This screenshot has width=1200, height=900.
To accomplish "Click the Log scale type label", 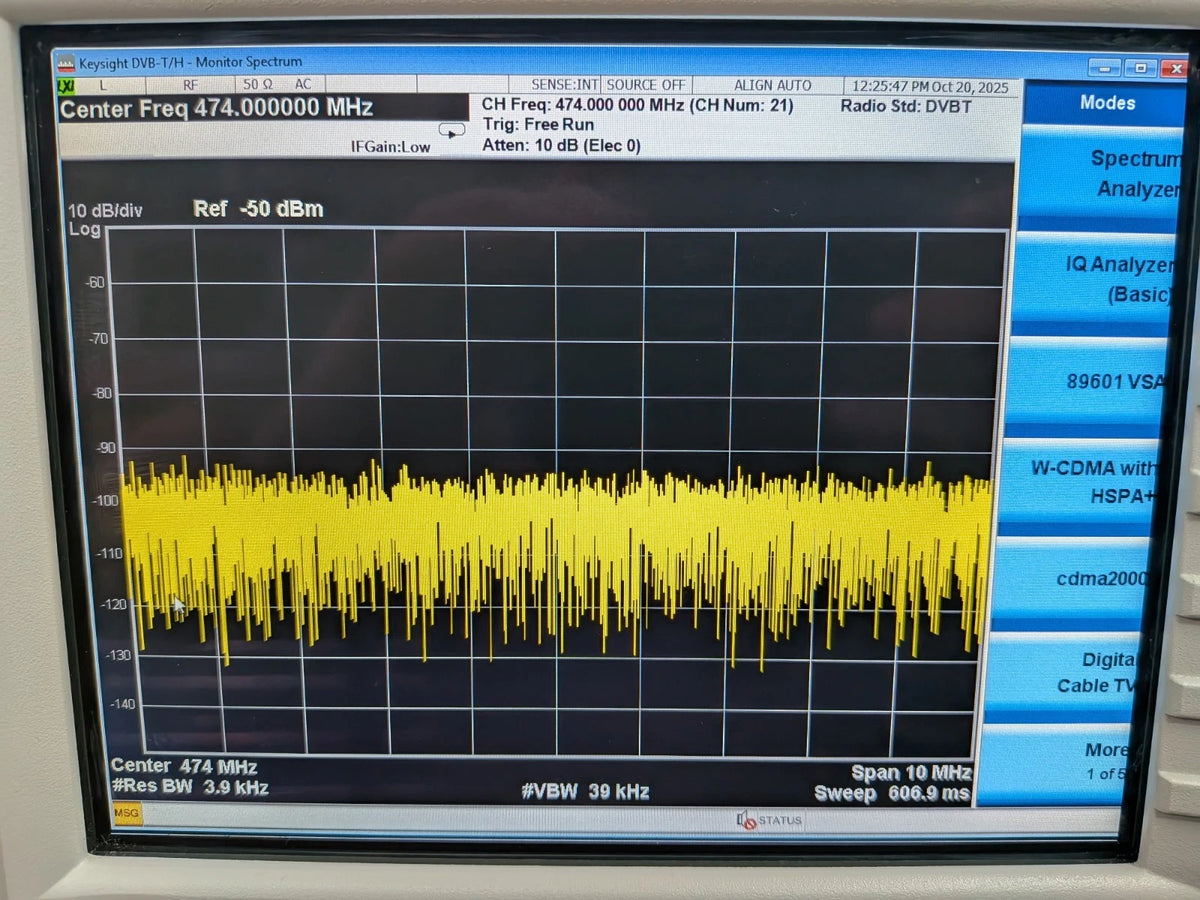I will (85, 230).
